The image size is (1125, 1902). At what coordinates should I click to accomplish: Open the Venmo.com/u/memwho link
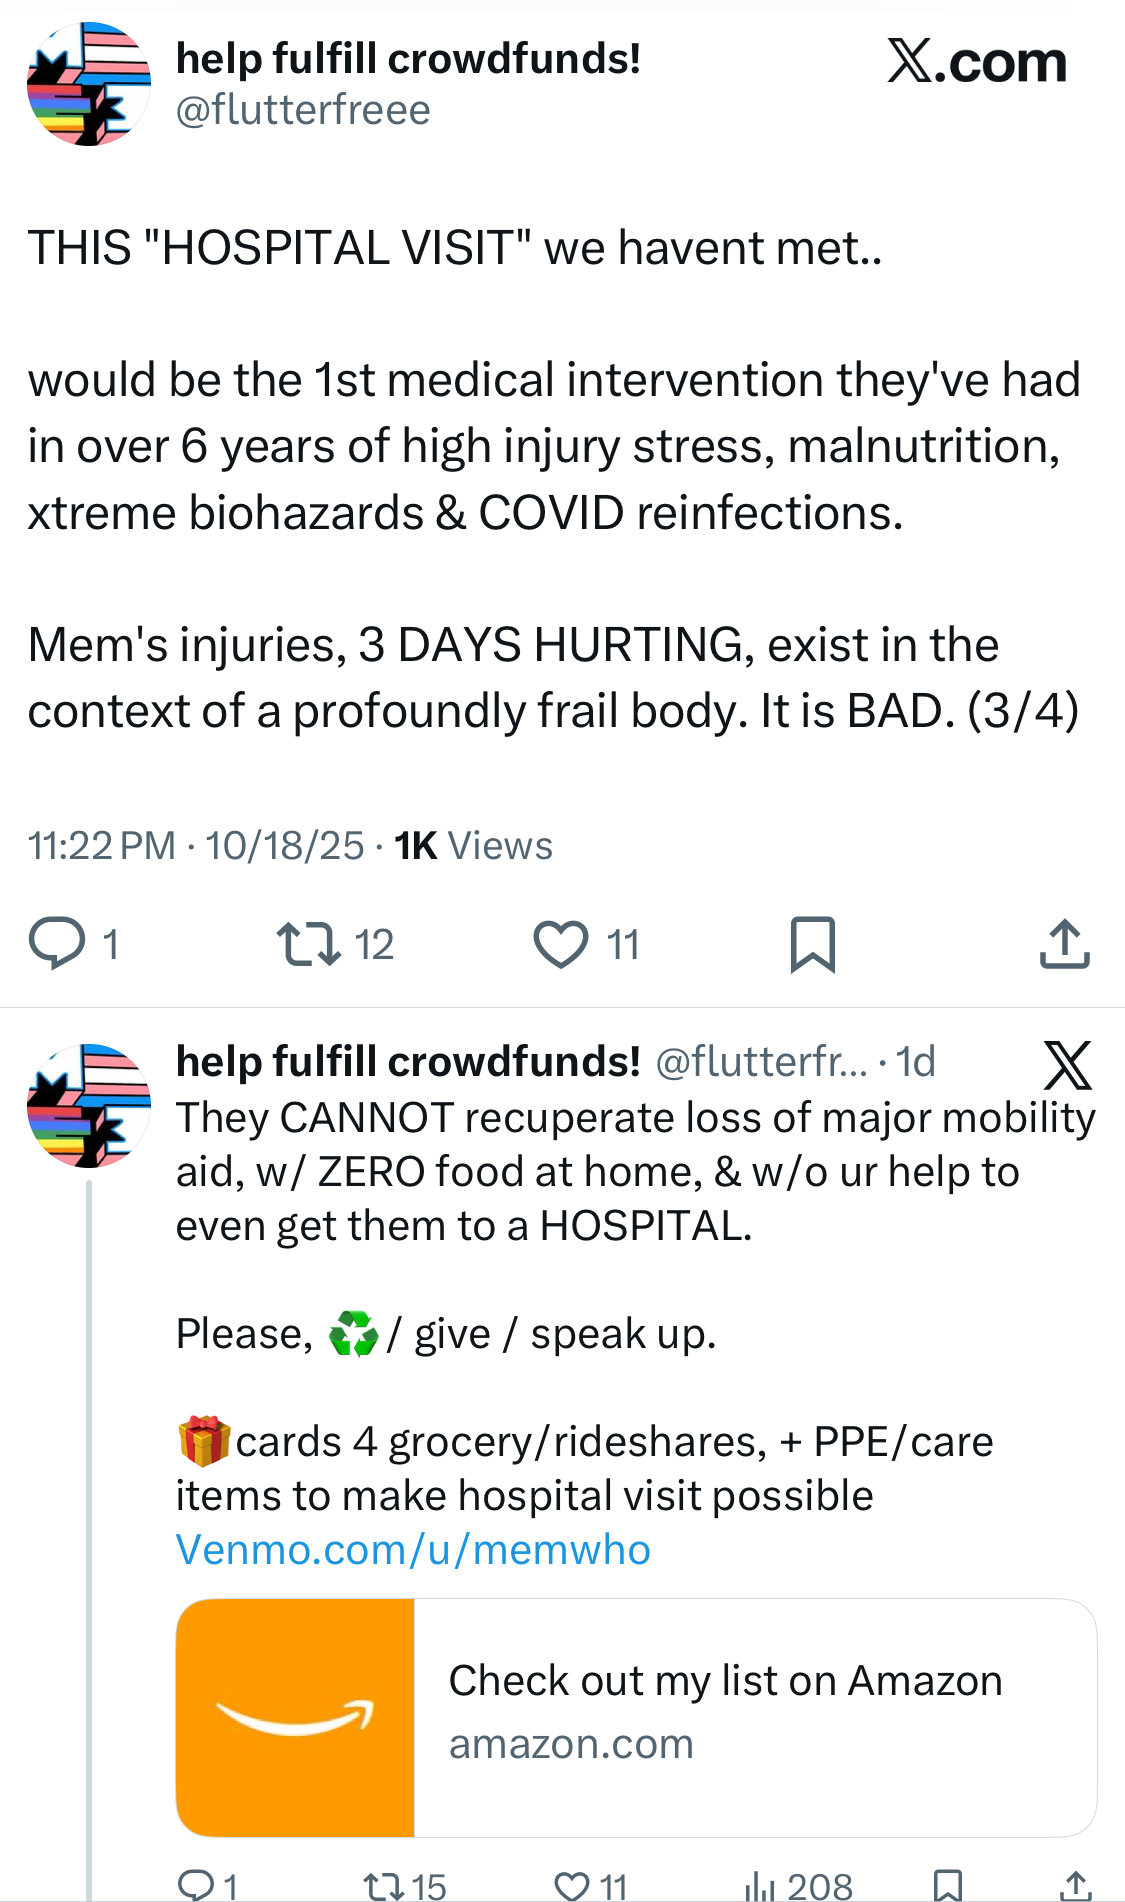(x=413, y=1549)
